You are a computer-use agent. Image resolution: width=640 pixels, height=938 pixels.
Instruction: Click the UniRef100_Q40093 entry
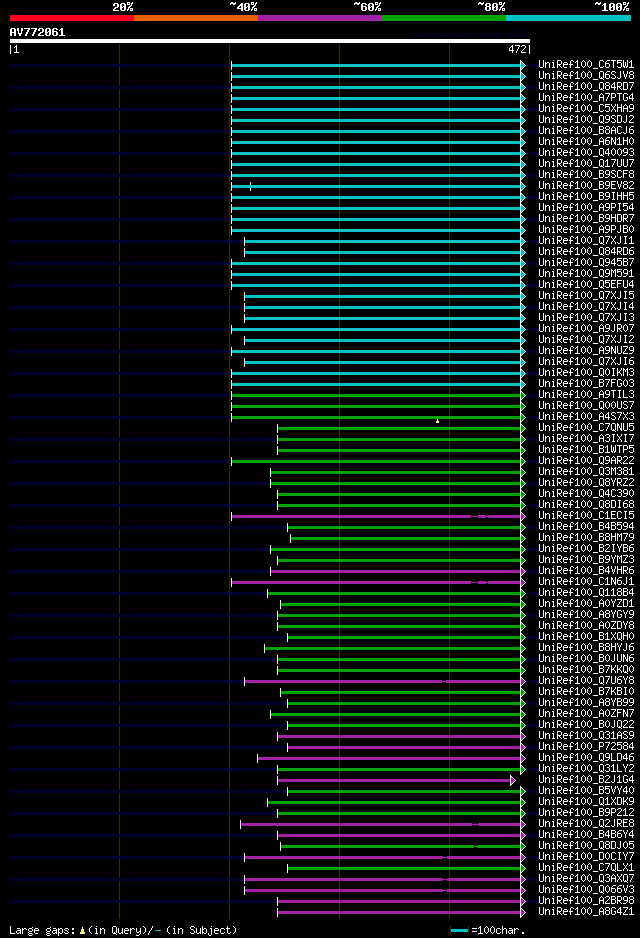tap(586, 152)
